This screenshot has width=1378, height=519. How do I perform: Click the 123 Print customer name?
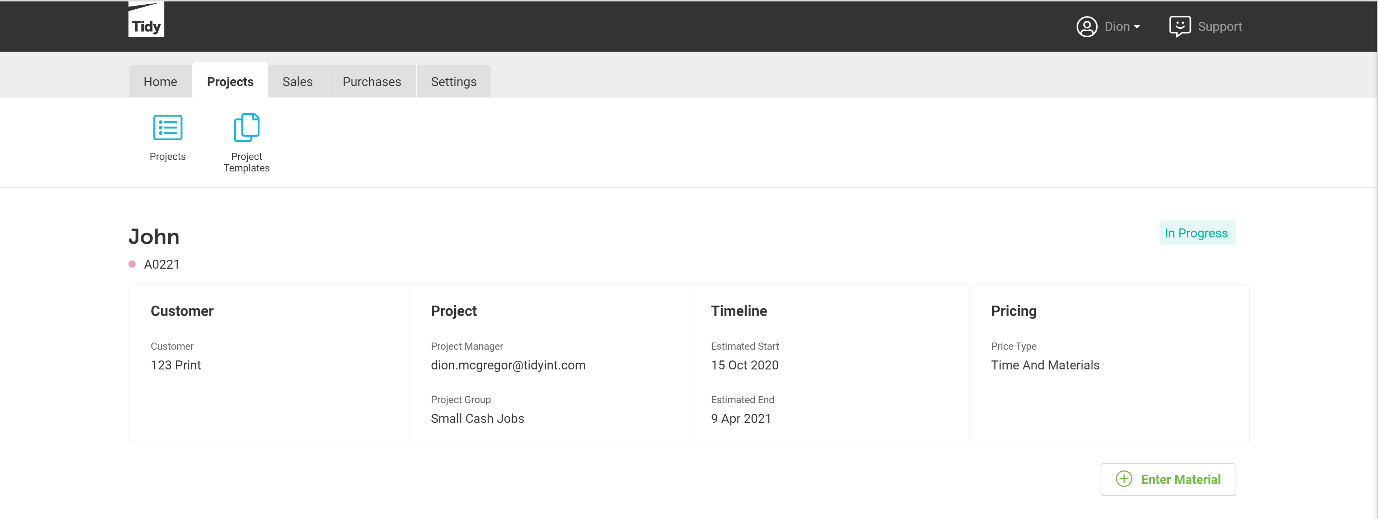click(x=176, y=365)
